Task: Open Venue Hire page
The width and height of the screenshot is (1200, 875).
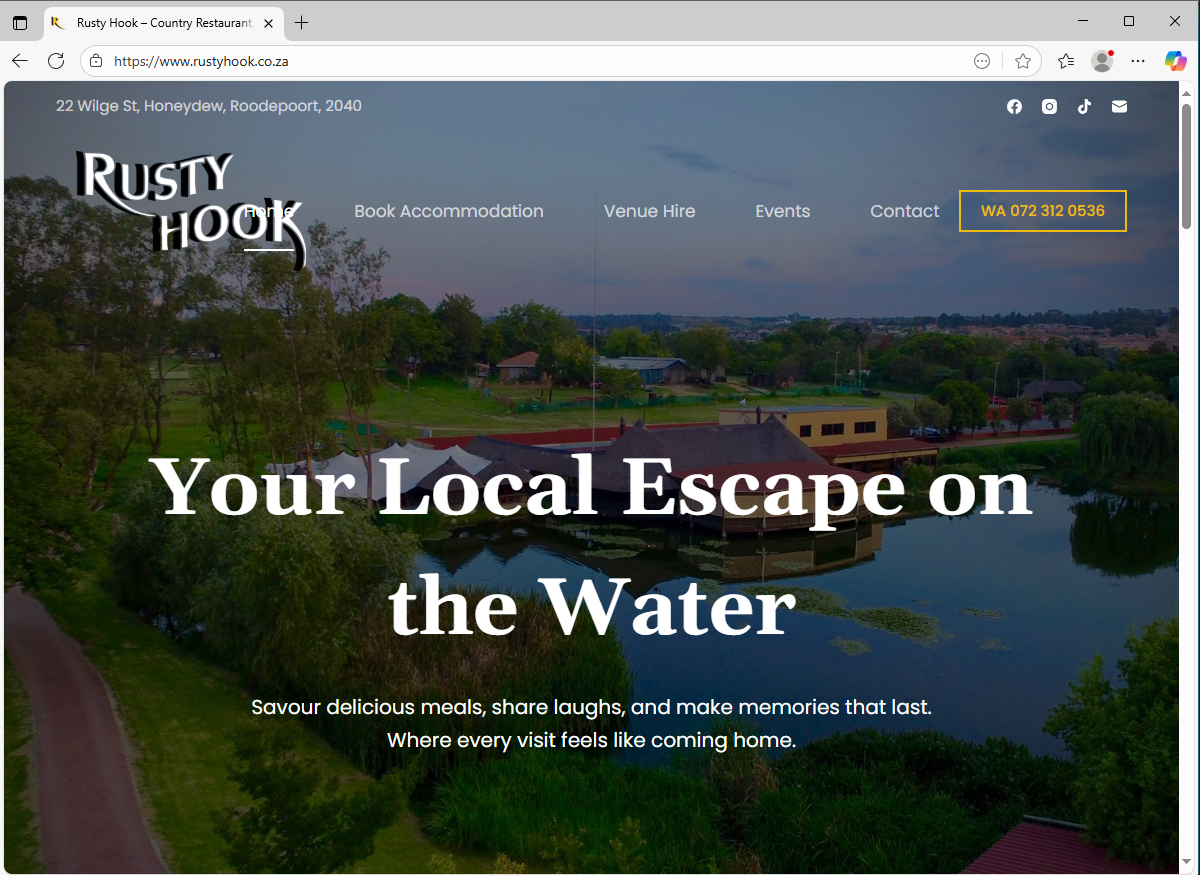Action: click(650, 211)
